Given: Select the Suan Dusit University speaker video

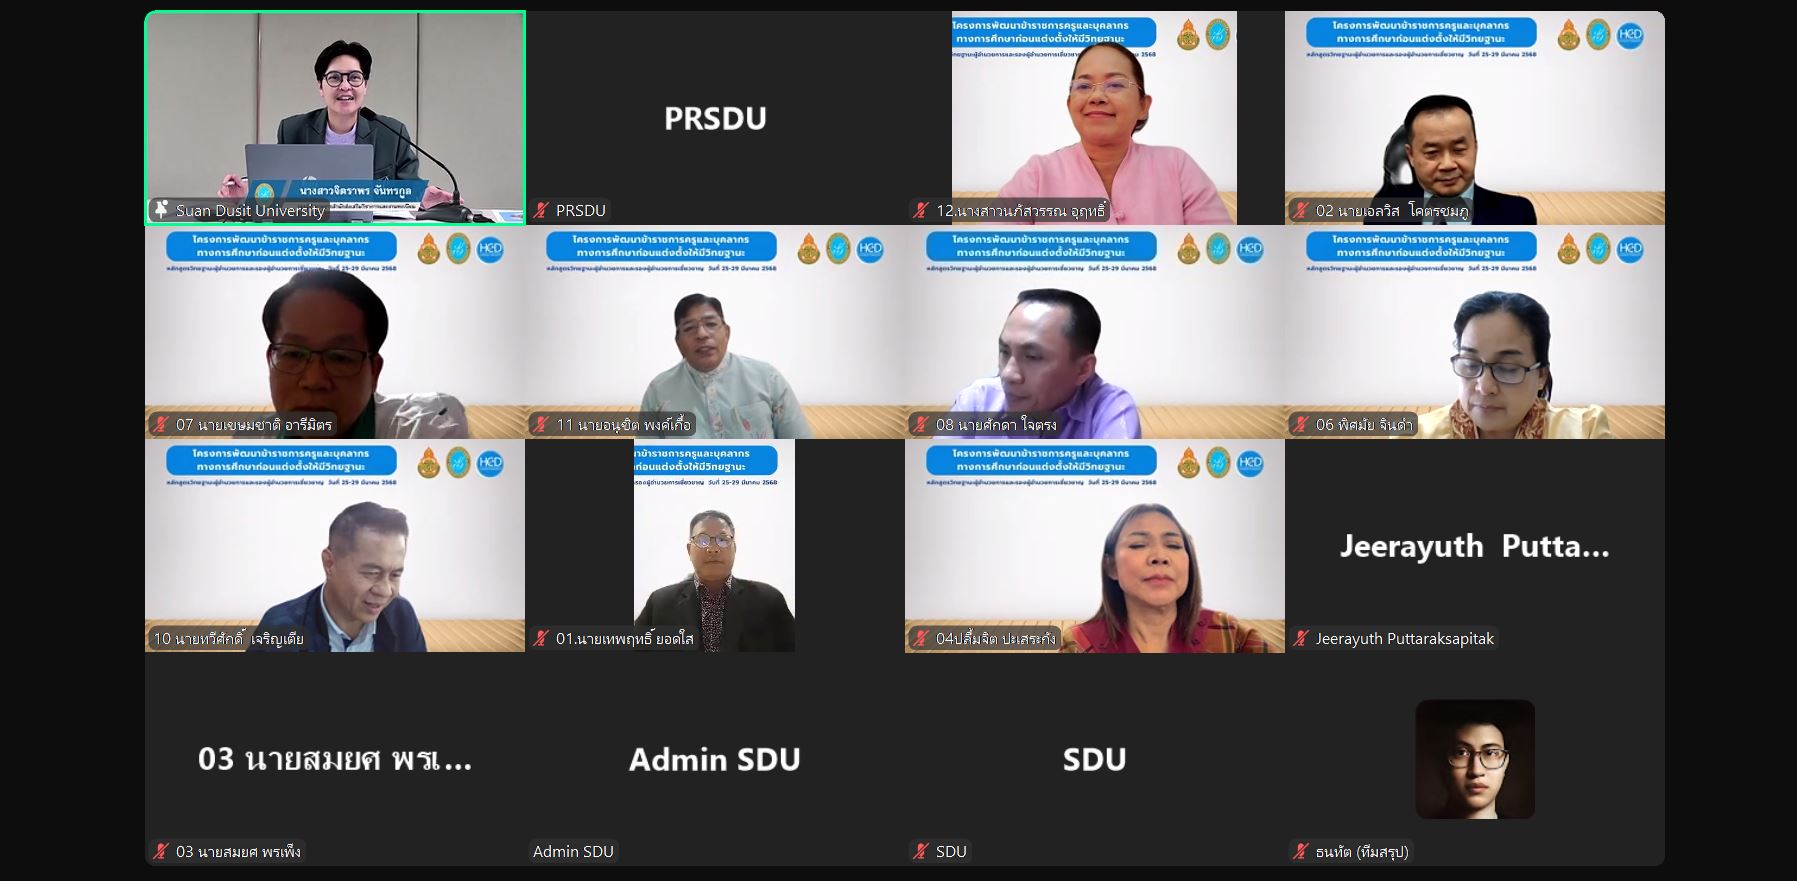Looking at the screenshot, I should tap(335, 118).
